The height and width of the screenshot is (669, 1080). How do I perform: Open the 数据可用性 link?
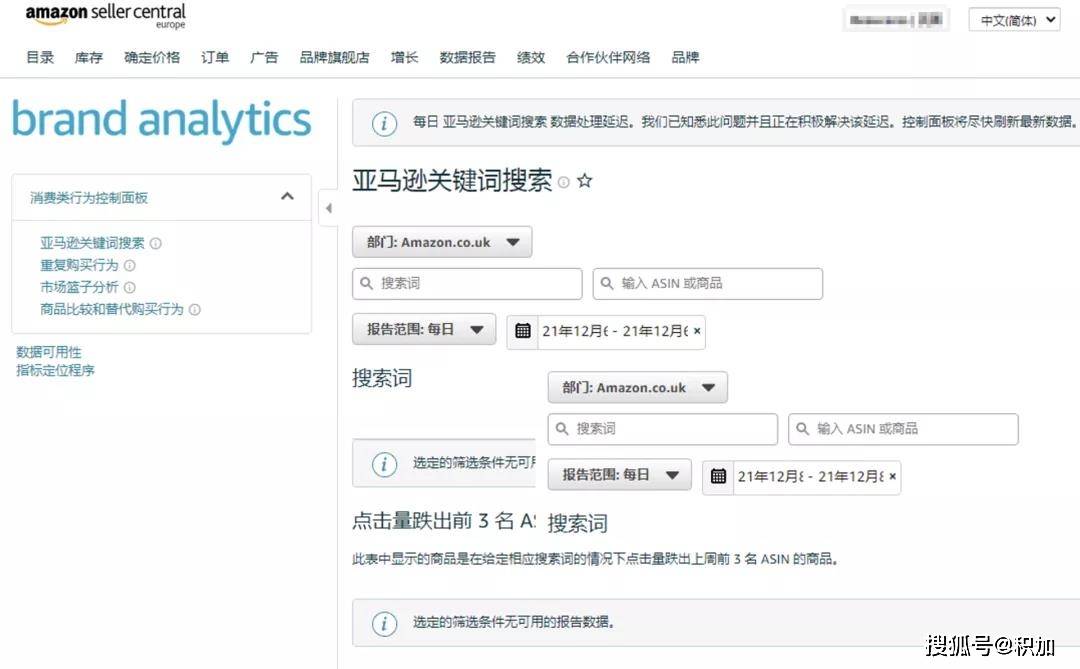(49, 352)
